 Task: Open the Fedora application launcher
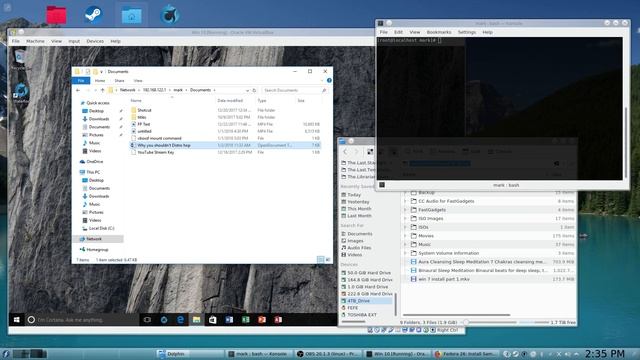tap(5, 354)
